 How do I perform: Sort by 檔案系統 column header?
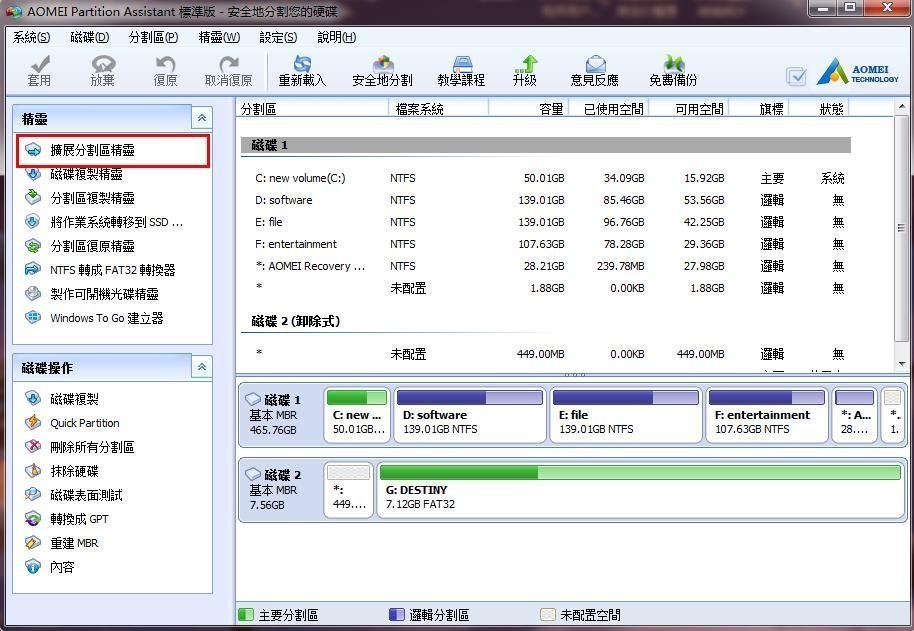point(438,109)
